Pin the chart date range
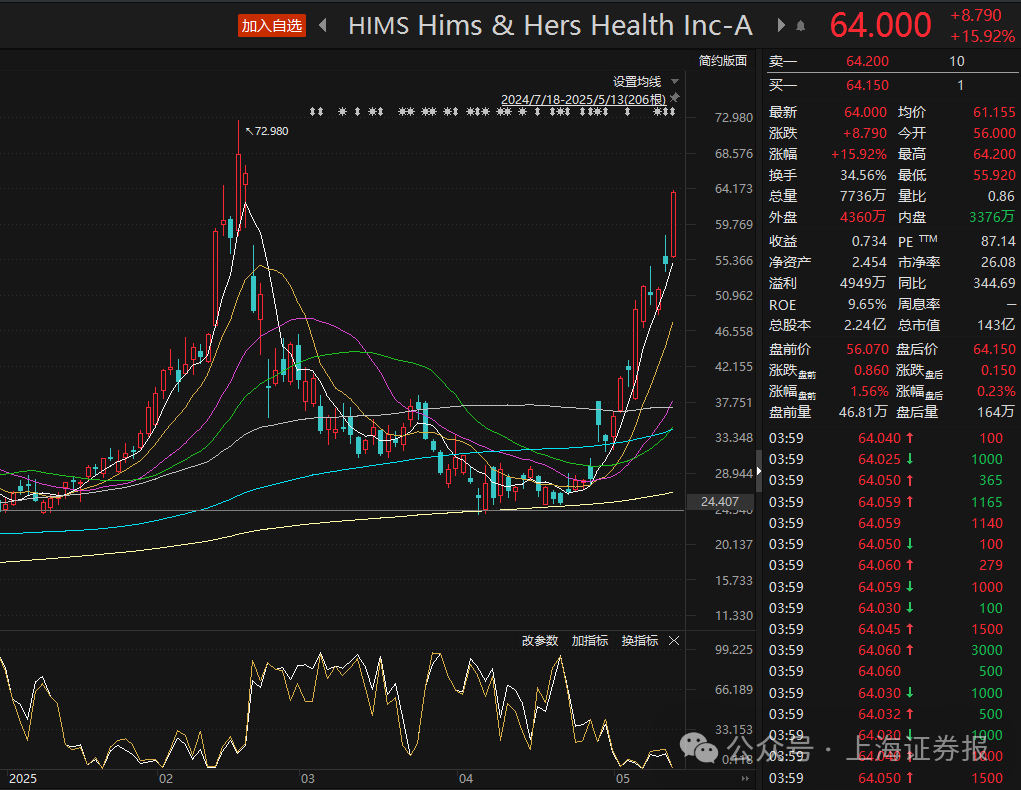Screen dimensions: 1021x790 point(674,99)
